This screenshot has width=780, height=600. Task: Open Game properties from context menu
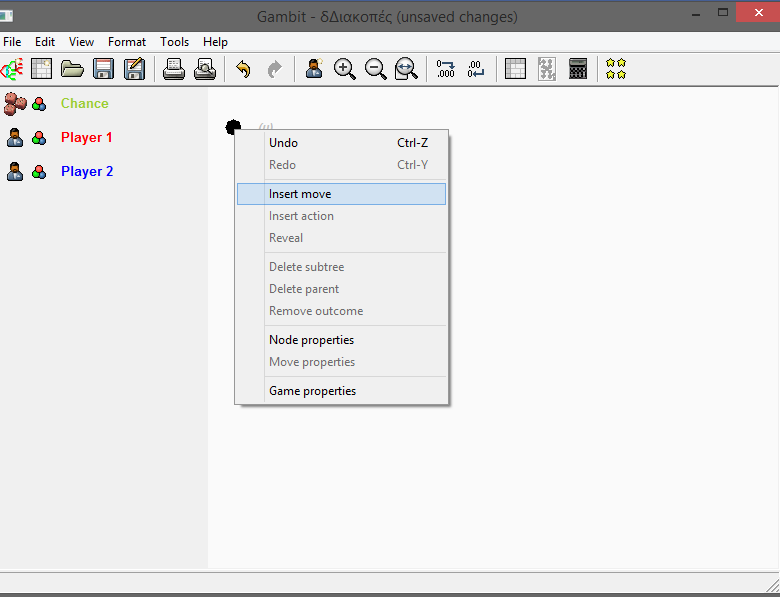(x=341, y=391)
